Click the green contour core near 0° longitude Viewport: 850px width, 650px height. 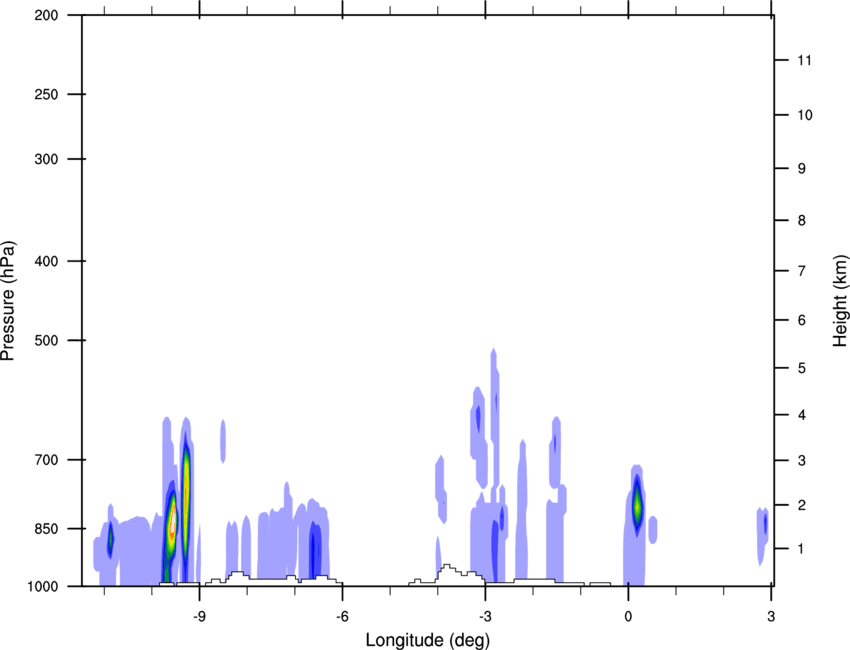click(637, 505)
